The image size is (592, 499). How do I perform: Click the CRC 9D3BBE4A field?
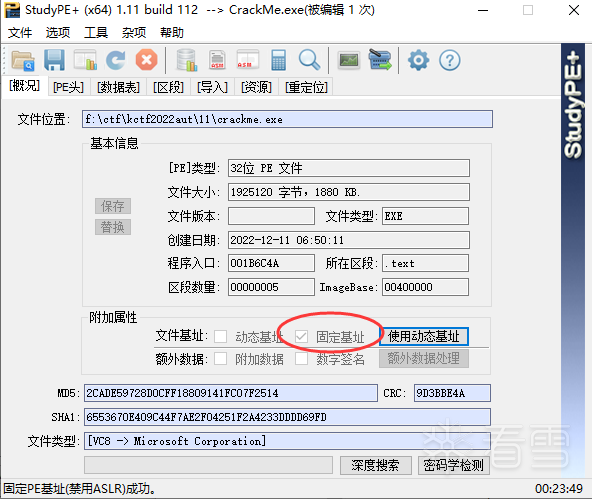pos(452,393)
